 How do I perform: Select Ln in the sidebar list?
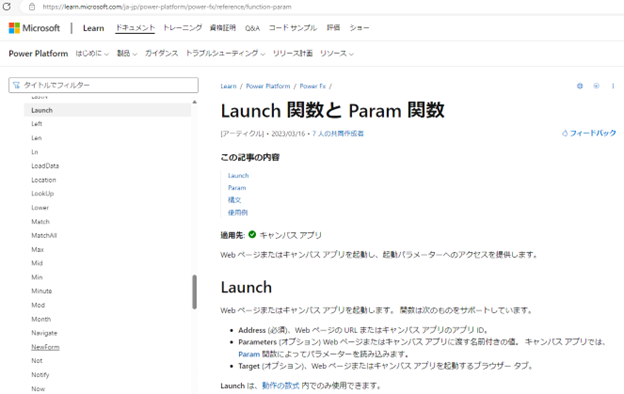pyautogui.click(x=35, y=152)
